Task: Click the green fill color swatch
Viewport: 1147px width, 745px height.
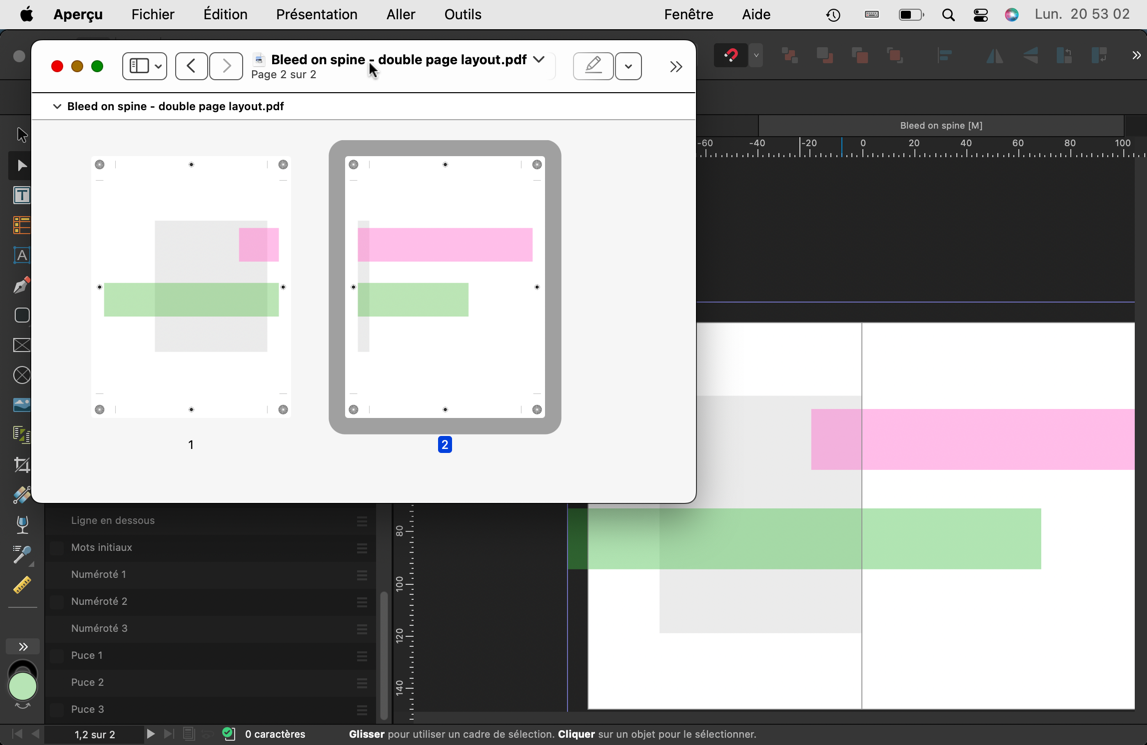Action: [22, 687]
